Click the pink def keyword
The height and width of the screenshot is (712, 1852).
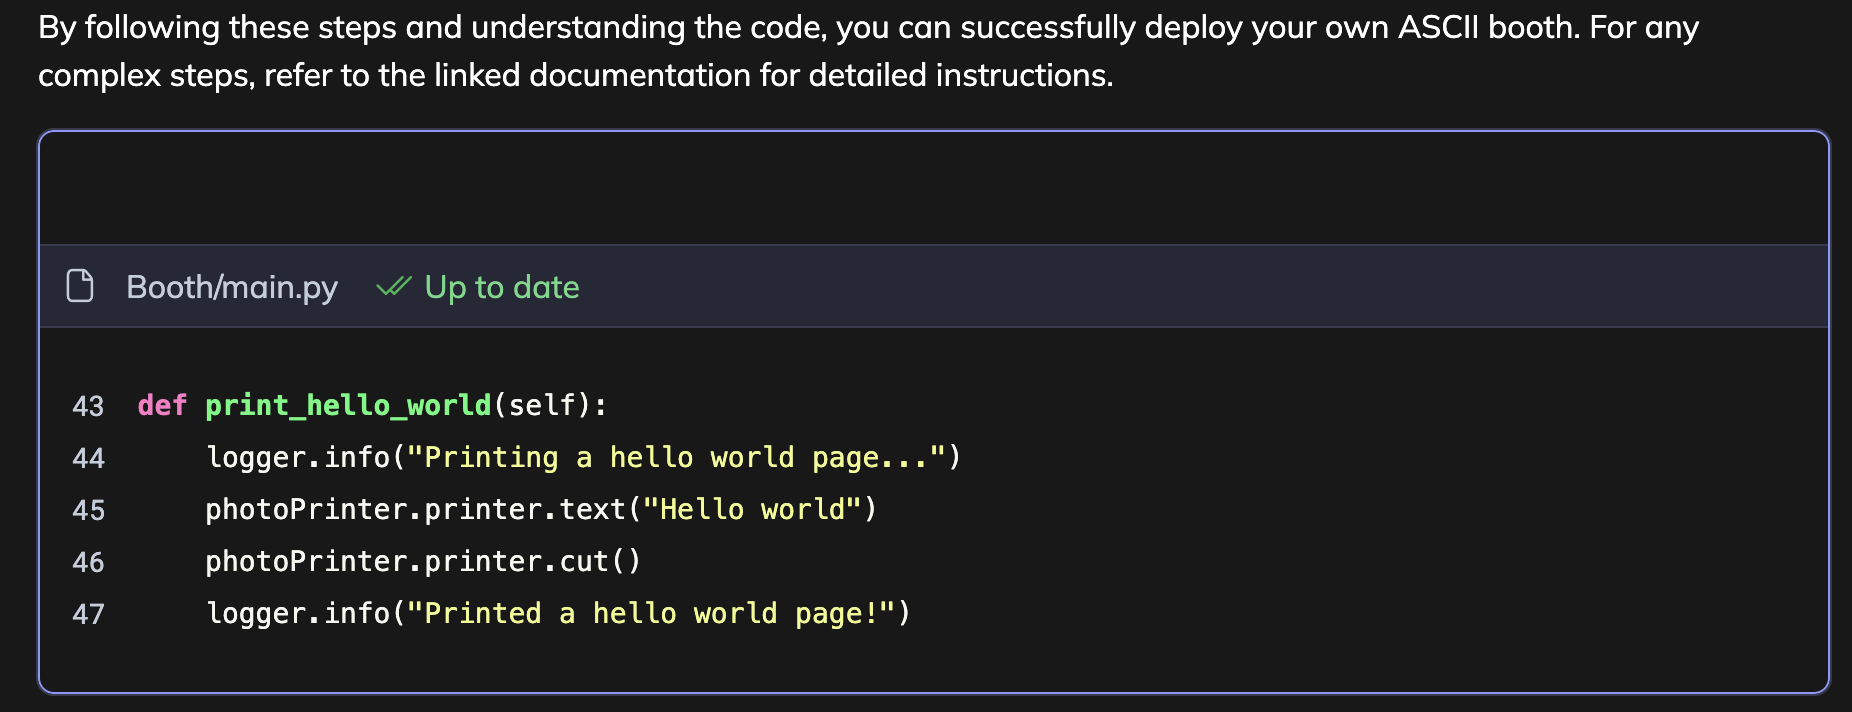click(x=162, y=405)
